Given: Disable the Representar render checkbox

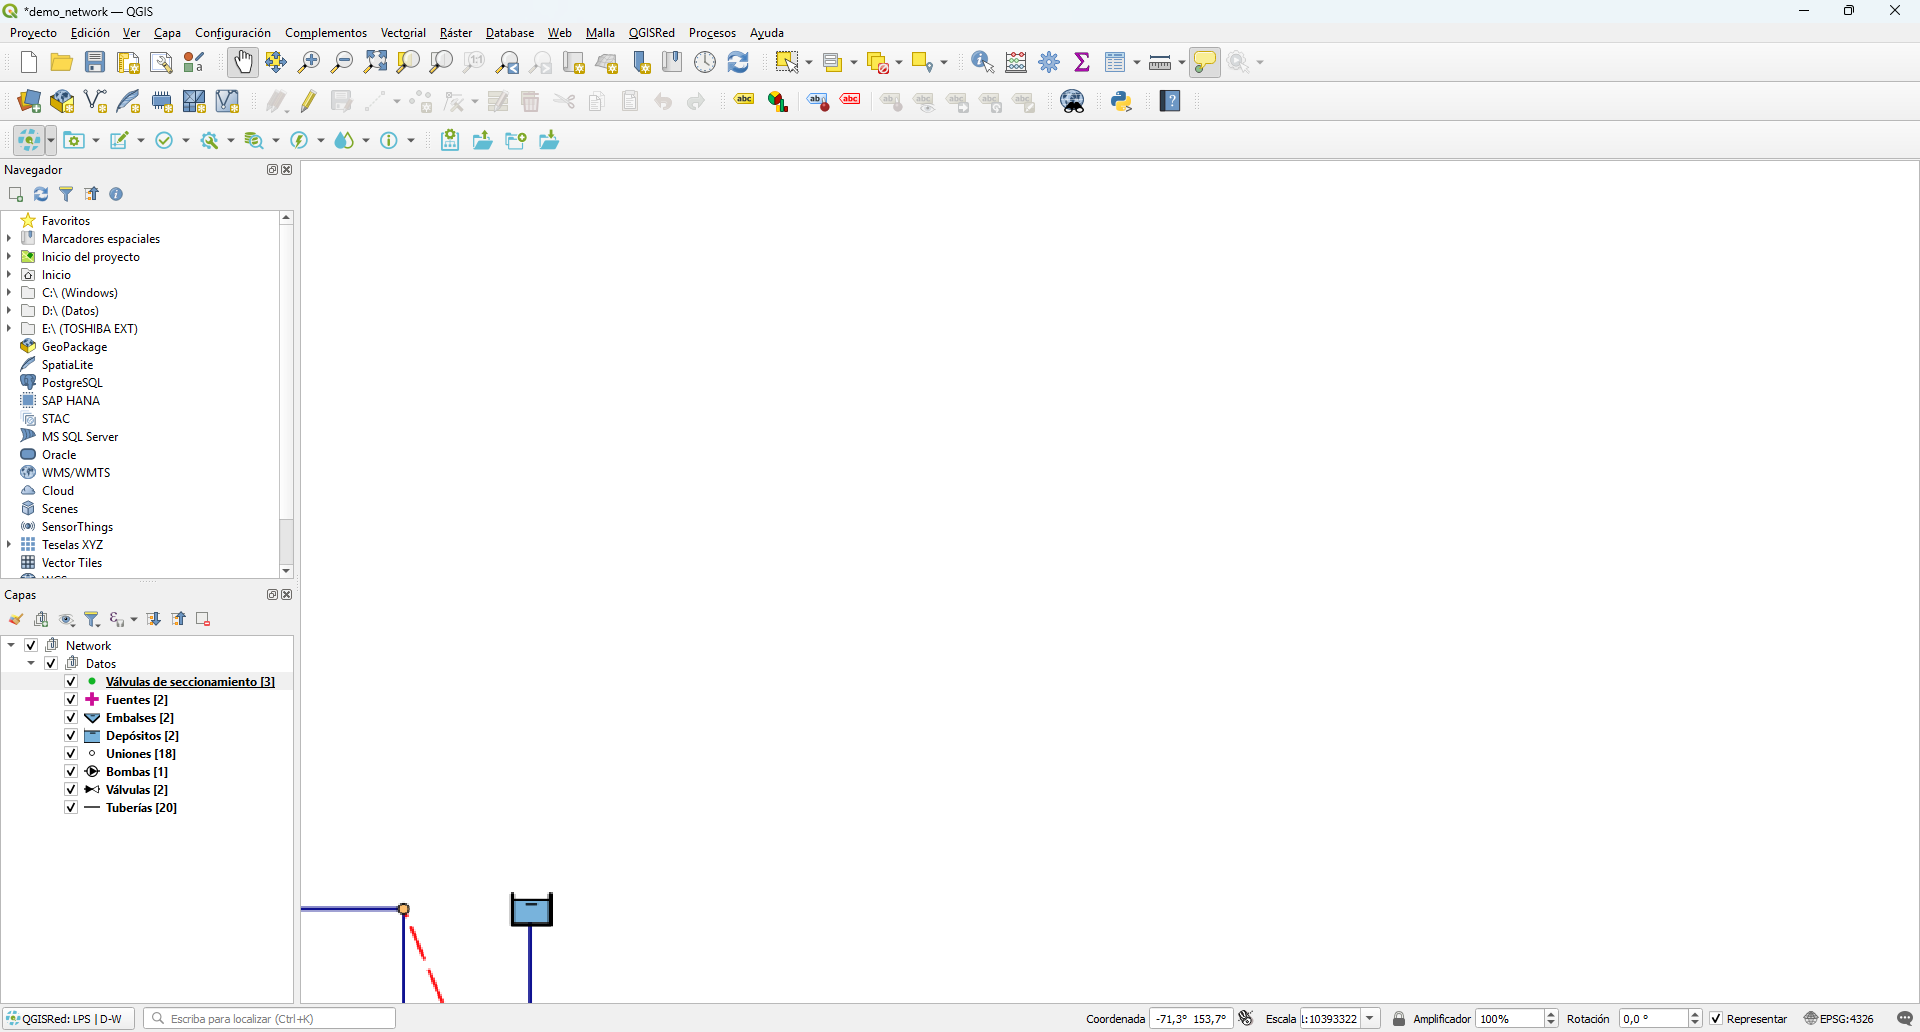Looking at the screenshot, I should 1717,1019.
